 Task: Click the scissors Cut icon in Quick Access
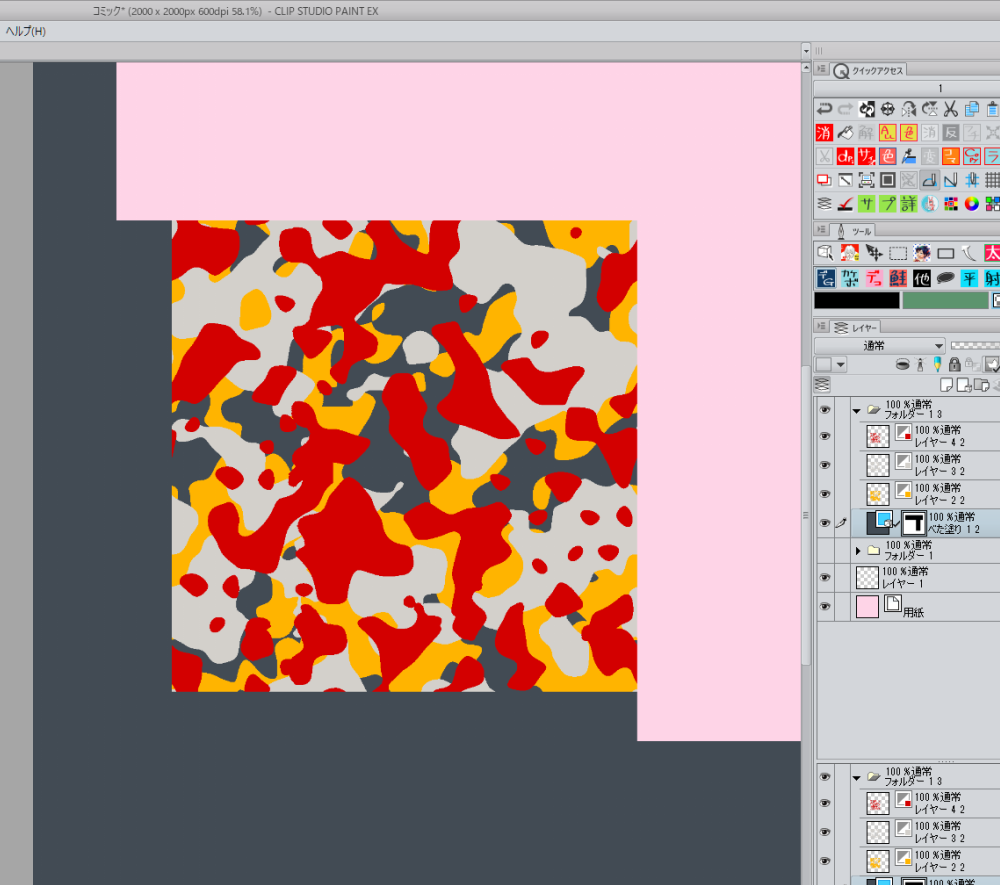click(950, 109)
